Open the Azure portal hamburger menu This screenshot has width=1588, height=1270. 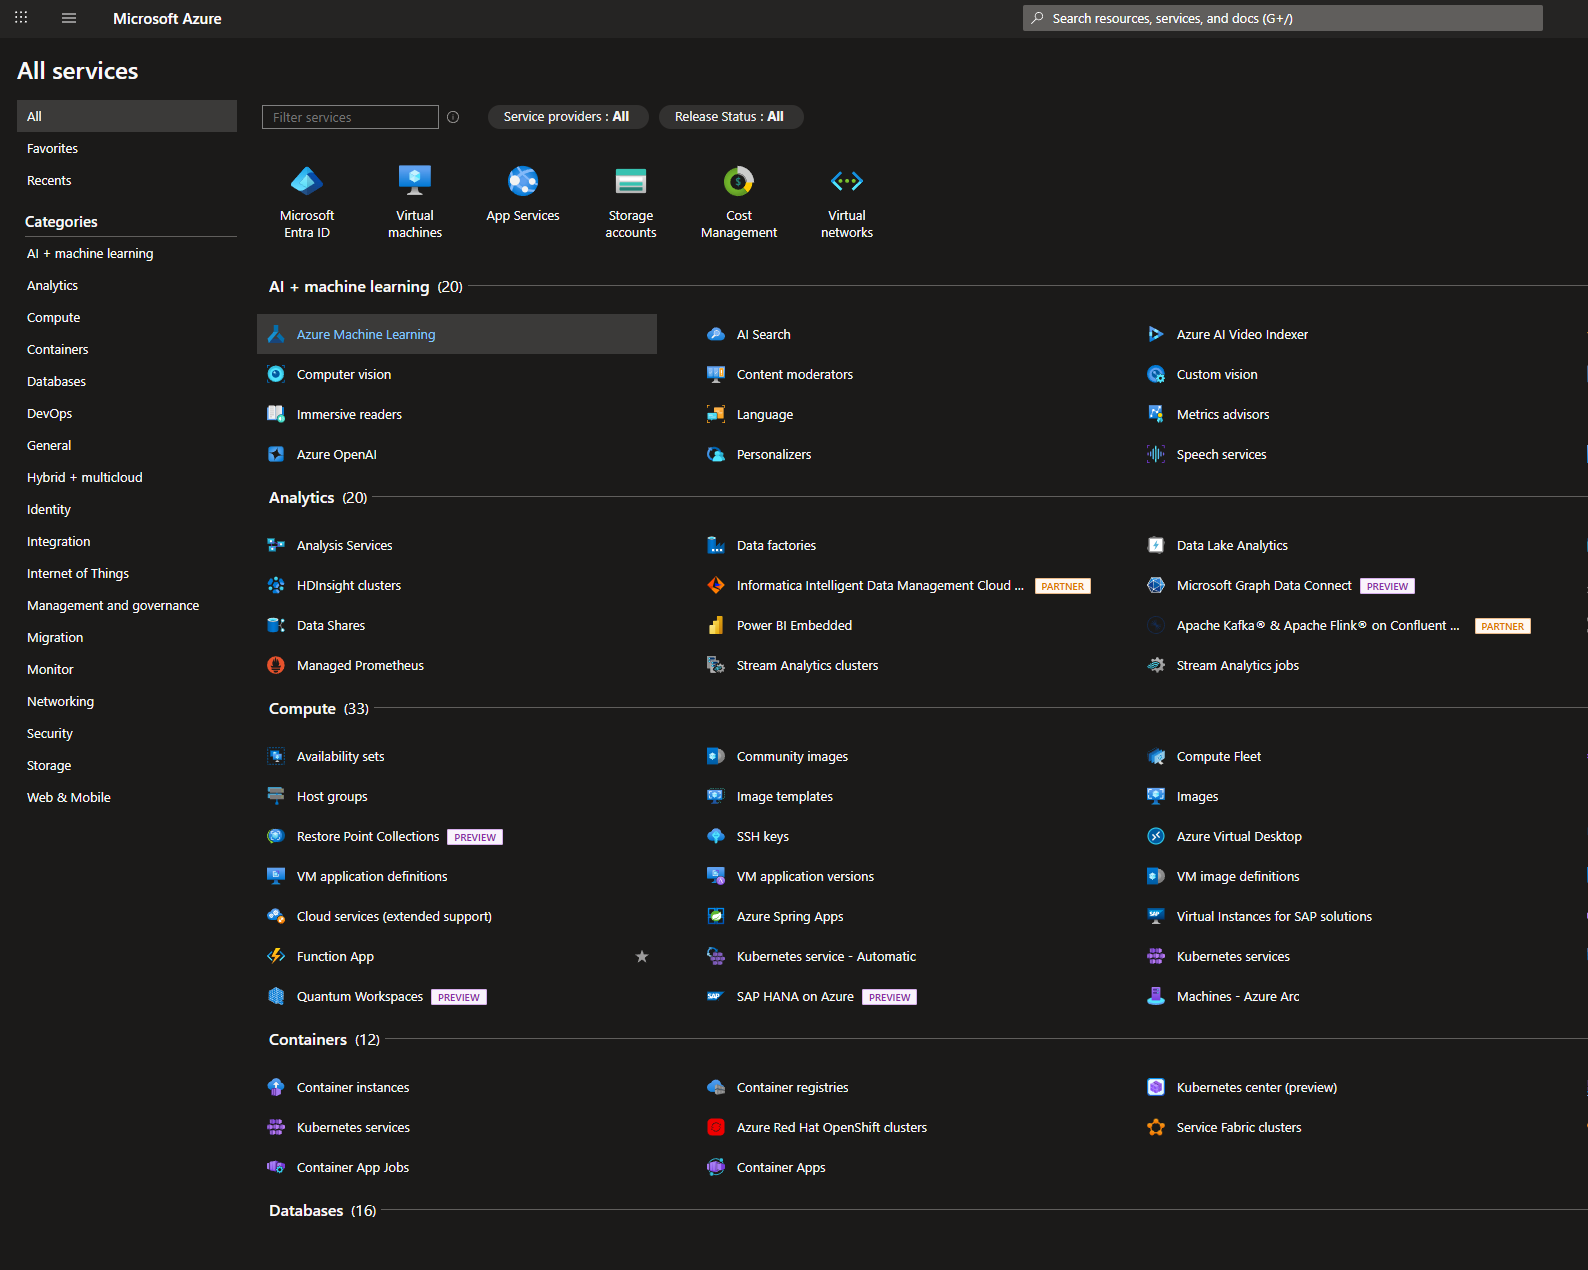coord(69,18)
